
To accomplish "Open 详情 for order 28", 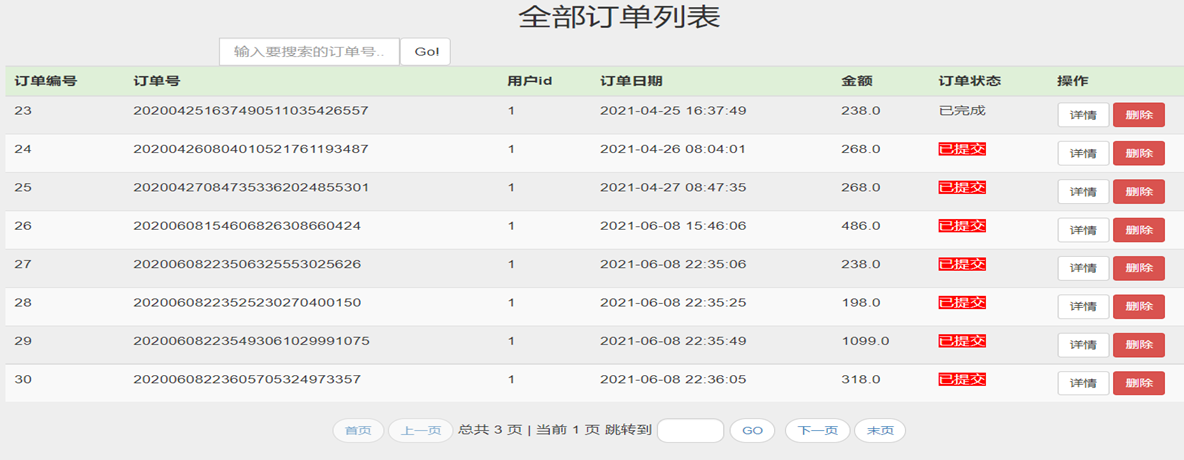I will pyautogui.click(x=1084, y=307).
